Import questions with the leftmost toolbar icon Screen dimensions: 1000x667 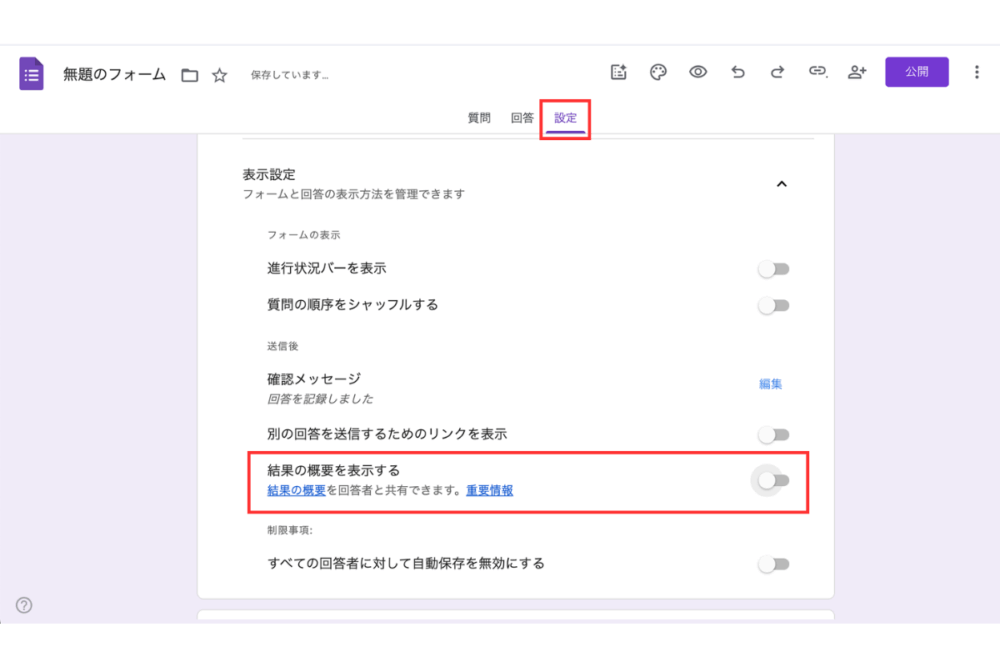pyautogui.click(x=618, y=72)
